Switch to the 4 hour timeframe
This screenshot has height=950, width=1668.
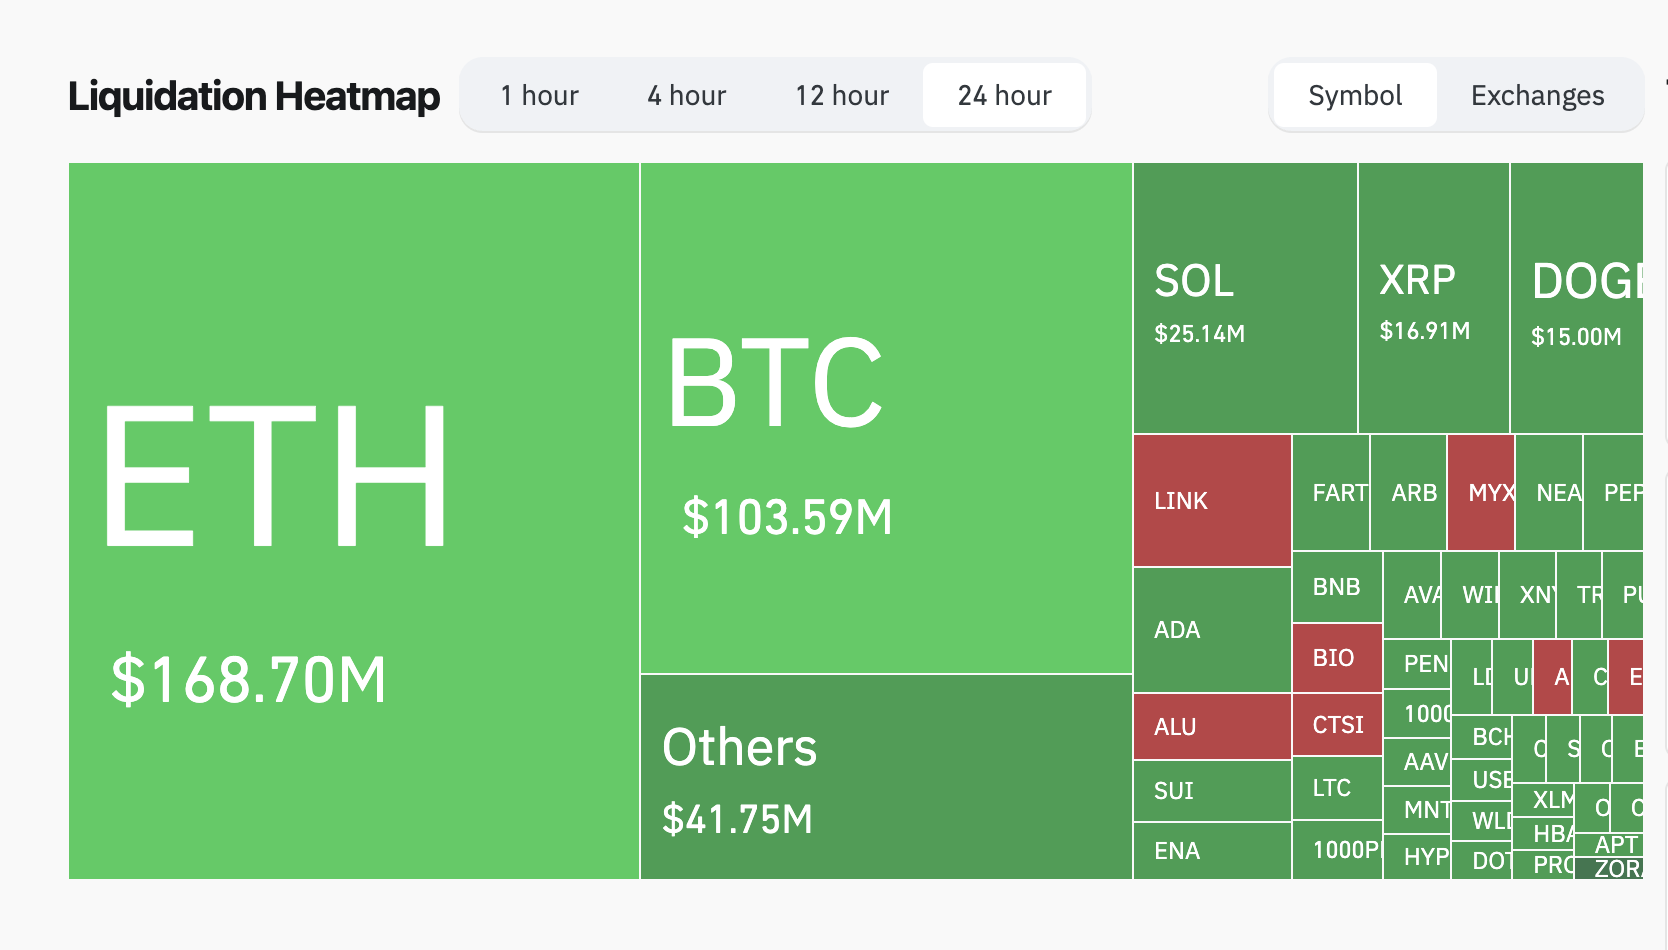(686, 95)
